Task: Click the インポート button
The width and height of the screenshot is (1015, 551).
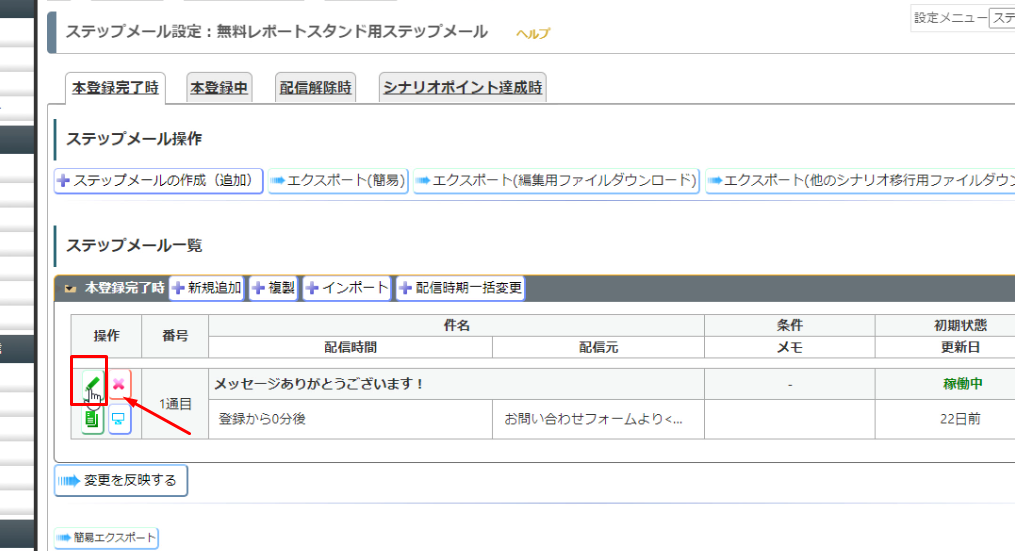Action: click(347, 289)
